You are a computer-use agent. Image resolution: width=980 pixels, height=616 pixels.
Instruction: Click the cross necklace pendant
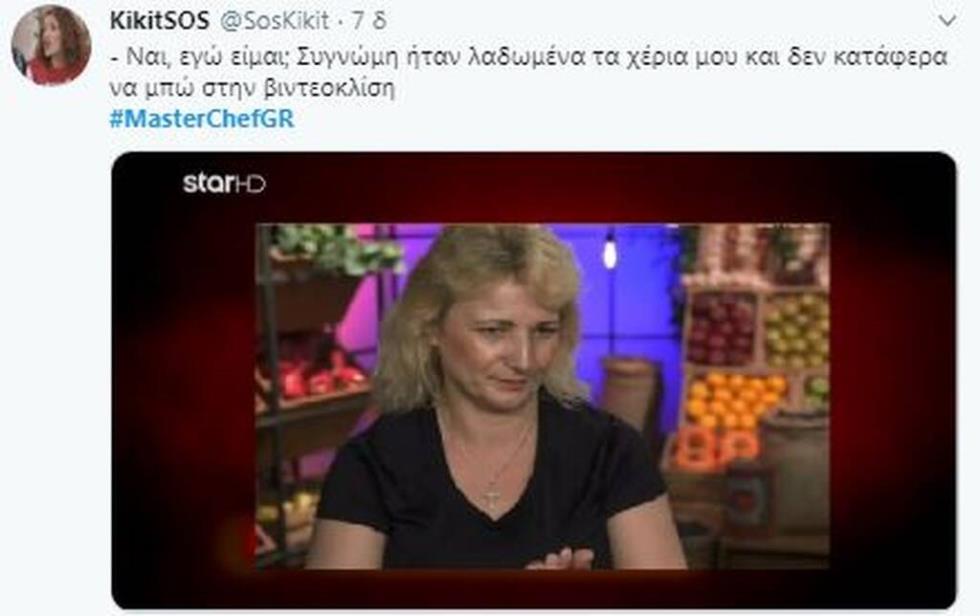point(493,497)
